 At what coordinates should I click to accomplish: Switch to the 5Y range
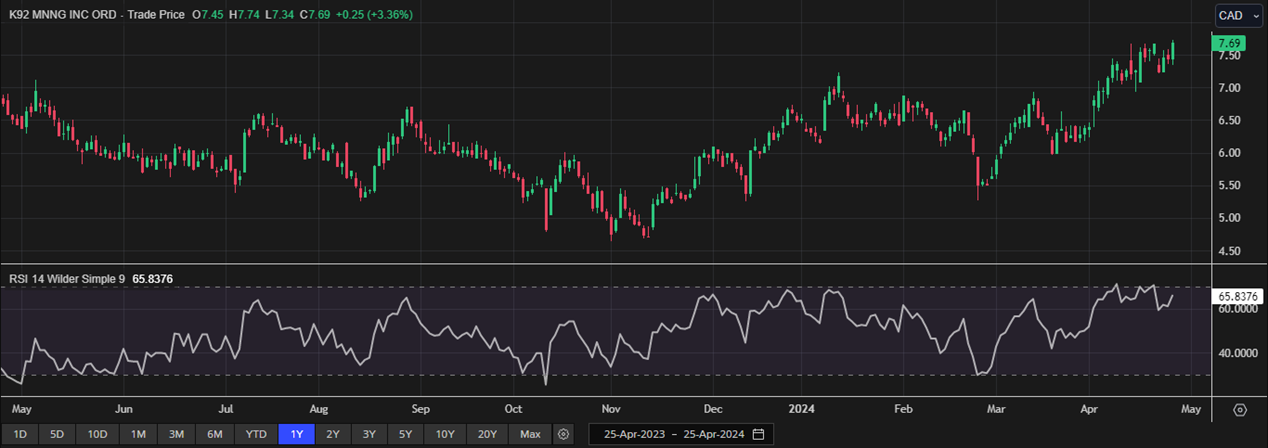pos(405,434)
